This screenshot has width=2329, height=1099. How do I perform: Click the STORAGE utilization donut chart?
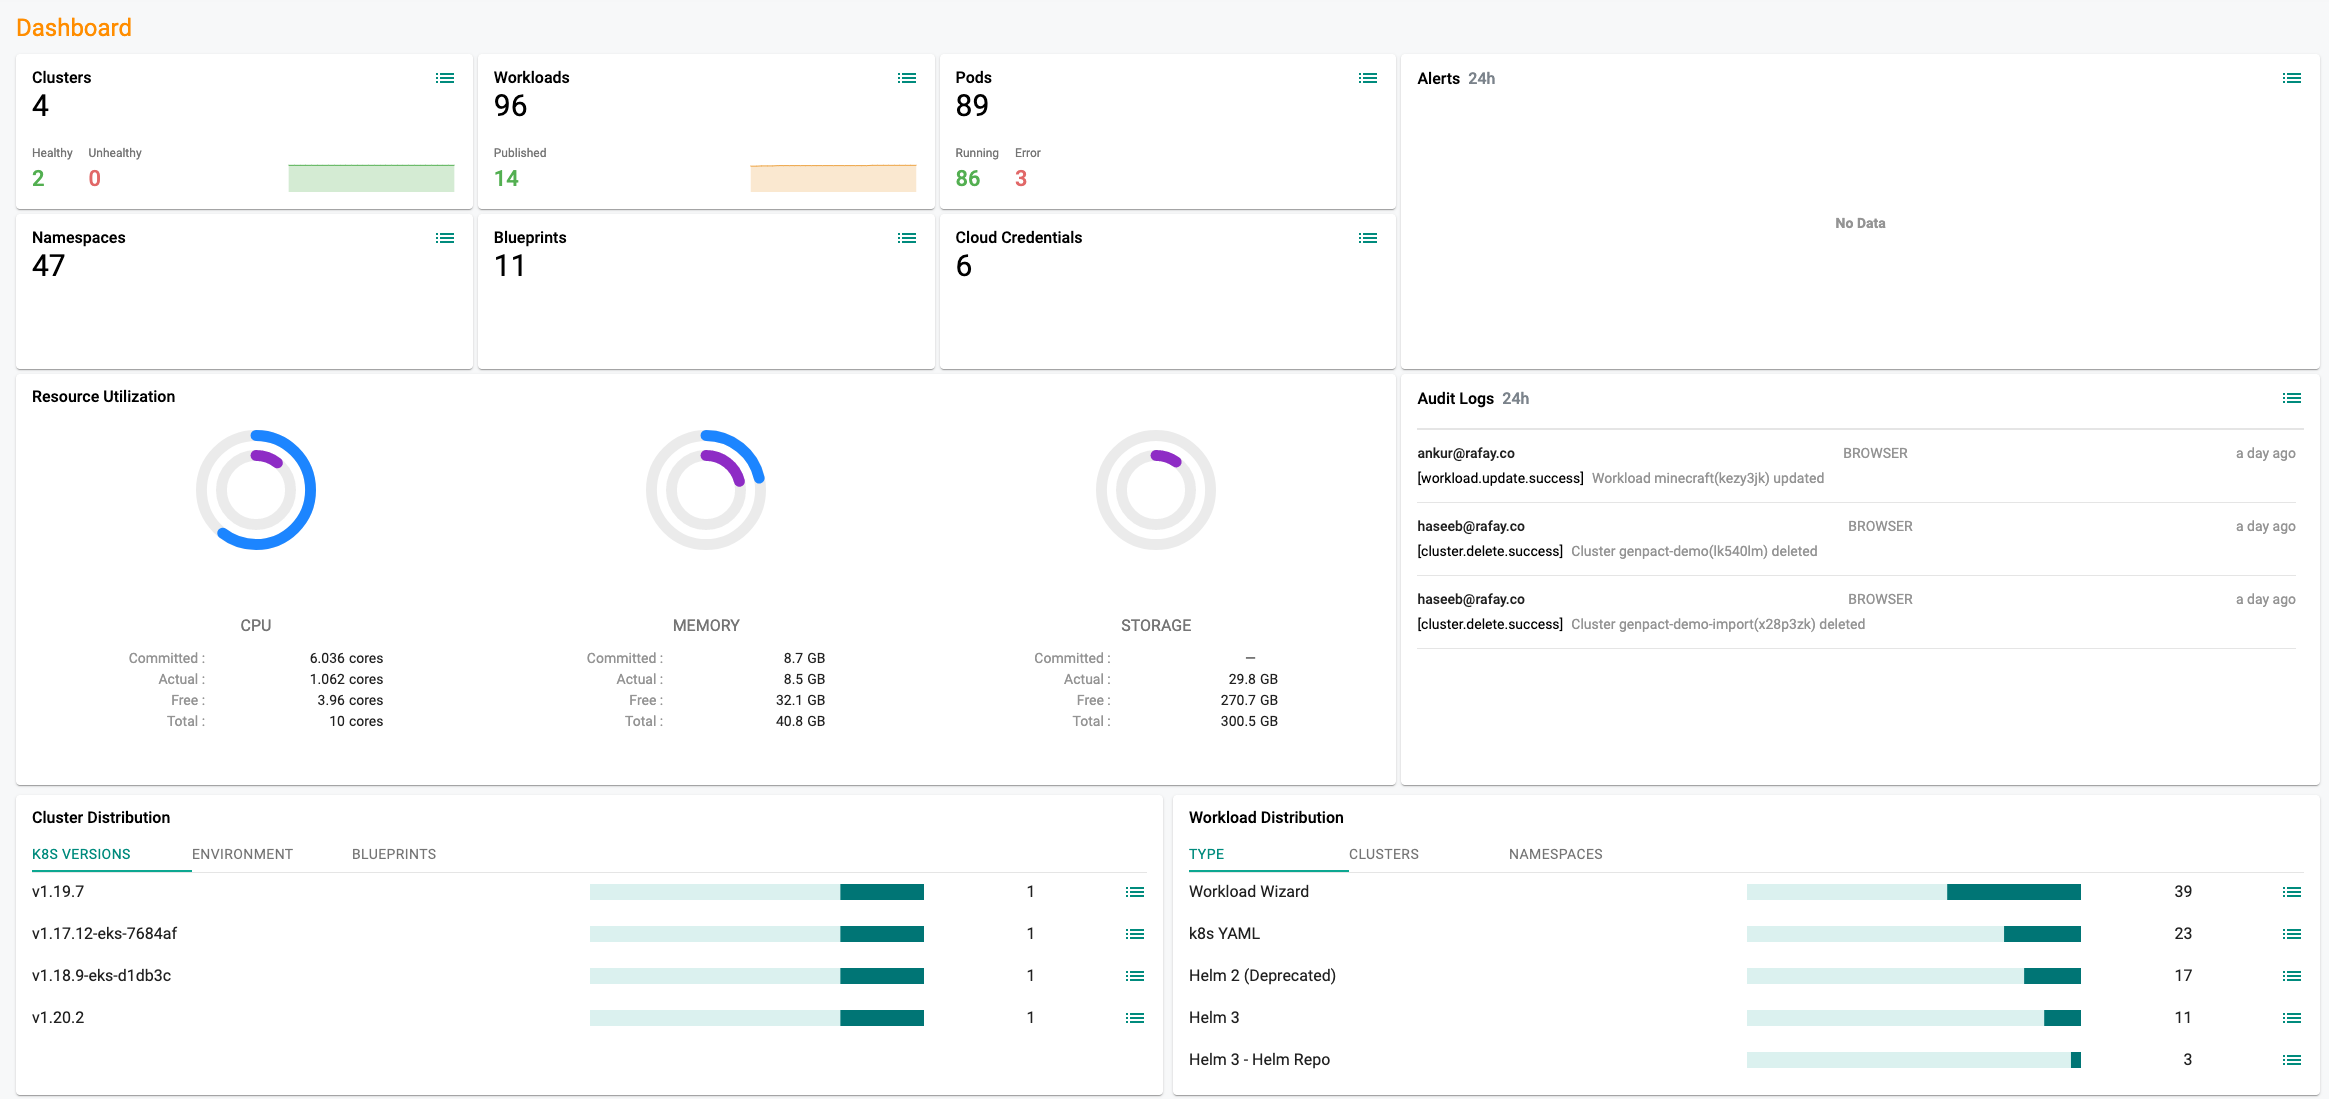(1156, 490)
